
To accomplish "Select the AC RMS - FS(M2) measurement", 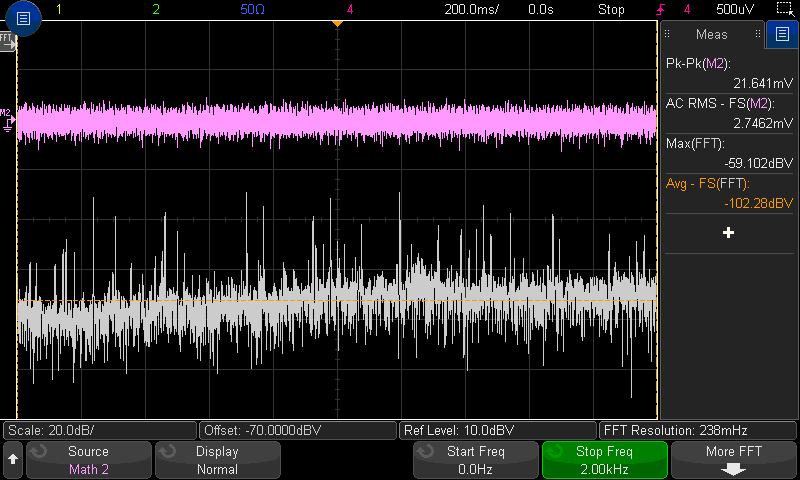I will 729,113.
